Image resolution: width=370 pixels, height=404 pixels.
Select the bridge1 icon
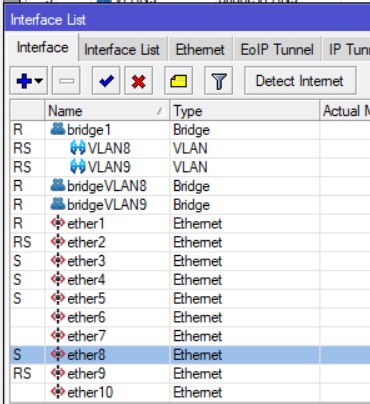pyautogui.click(x=58, y=129)
